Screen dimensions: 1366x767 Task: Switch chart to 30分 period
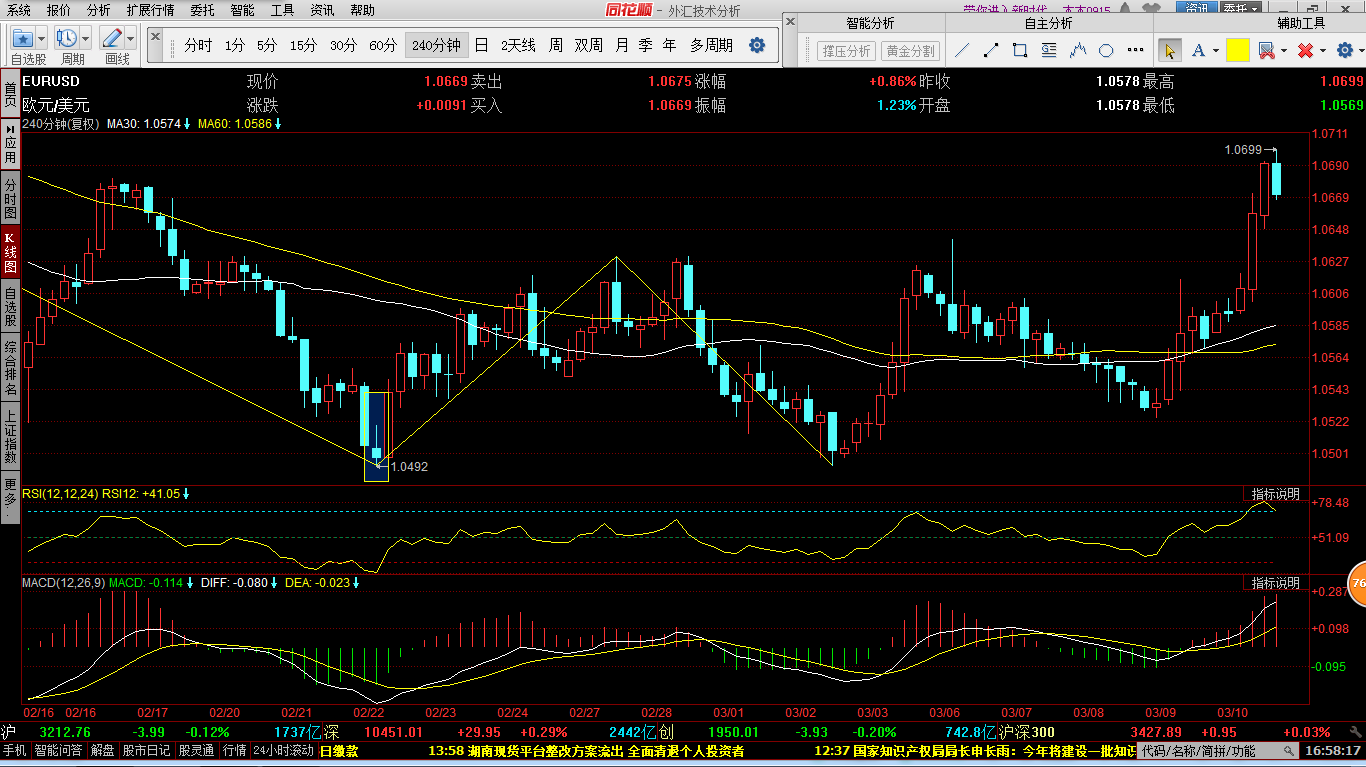343,45
